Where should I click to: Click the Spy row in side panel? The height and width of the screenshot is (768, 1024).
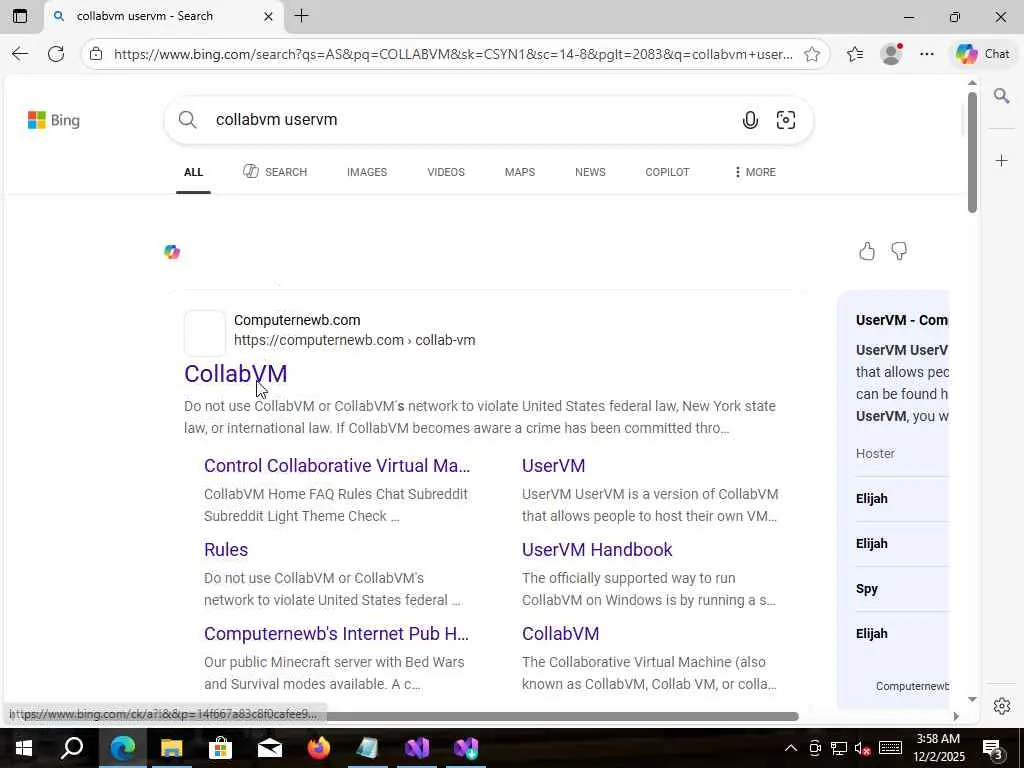point(902,589)
